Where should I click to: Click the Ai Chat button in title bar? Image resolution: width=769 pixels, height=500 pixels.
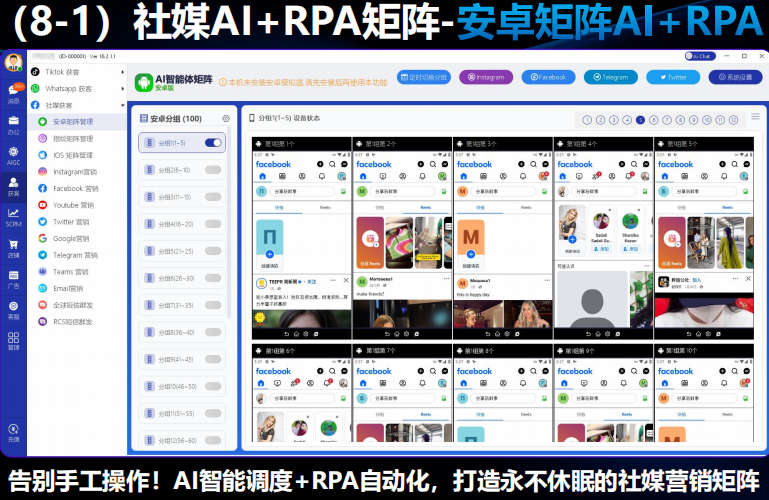(700, 56)
